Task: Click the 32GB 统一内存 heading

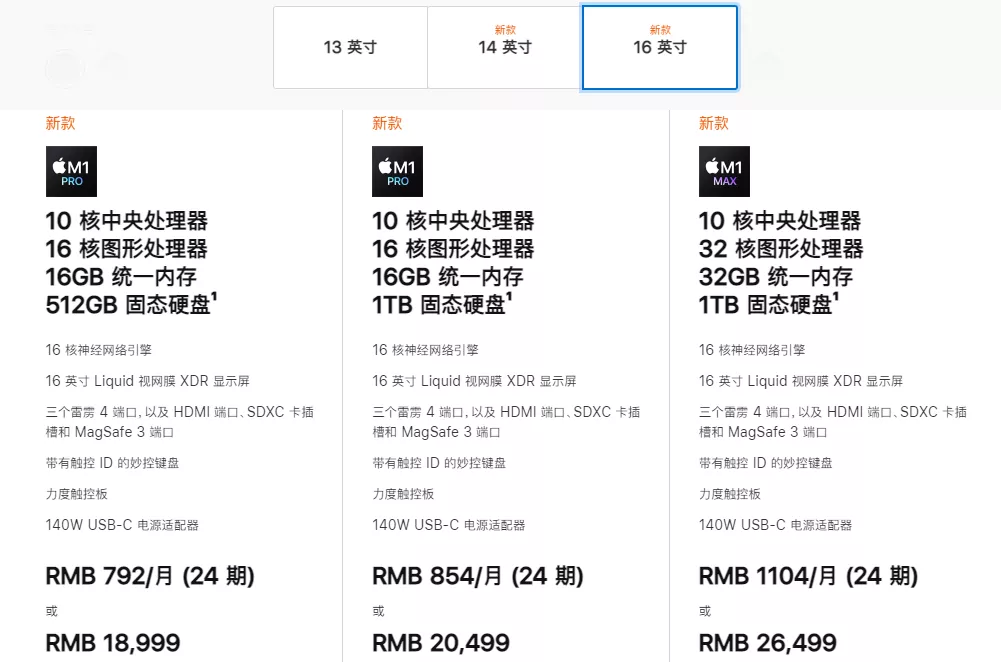Action: click(775, 277)
